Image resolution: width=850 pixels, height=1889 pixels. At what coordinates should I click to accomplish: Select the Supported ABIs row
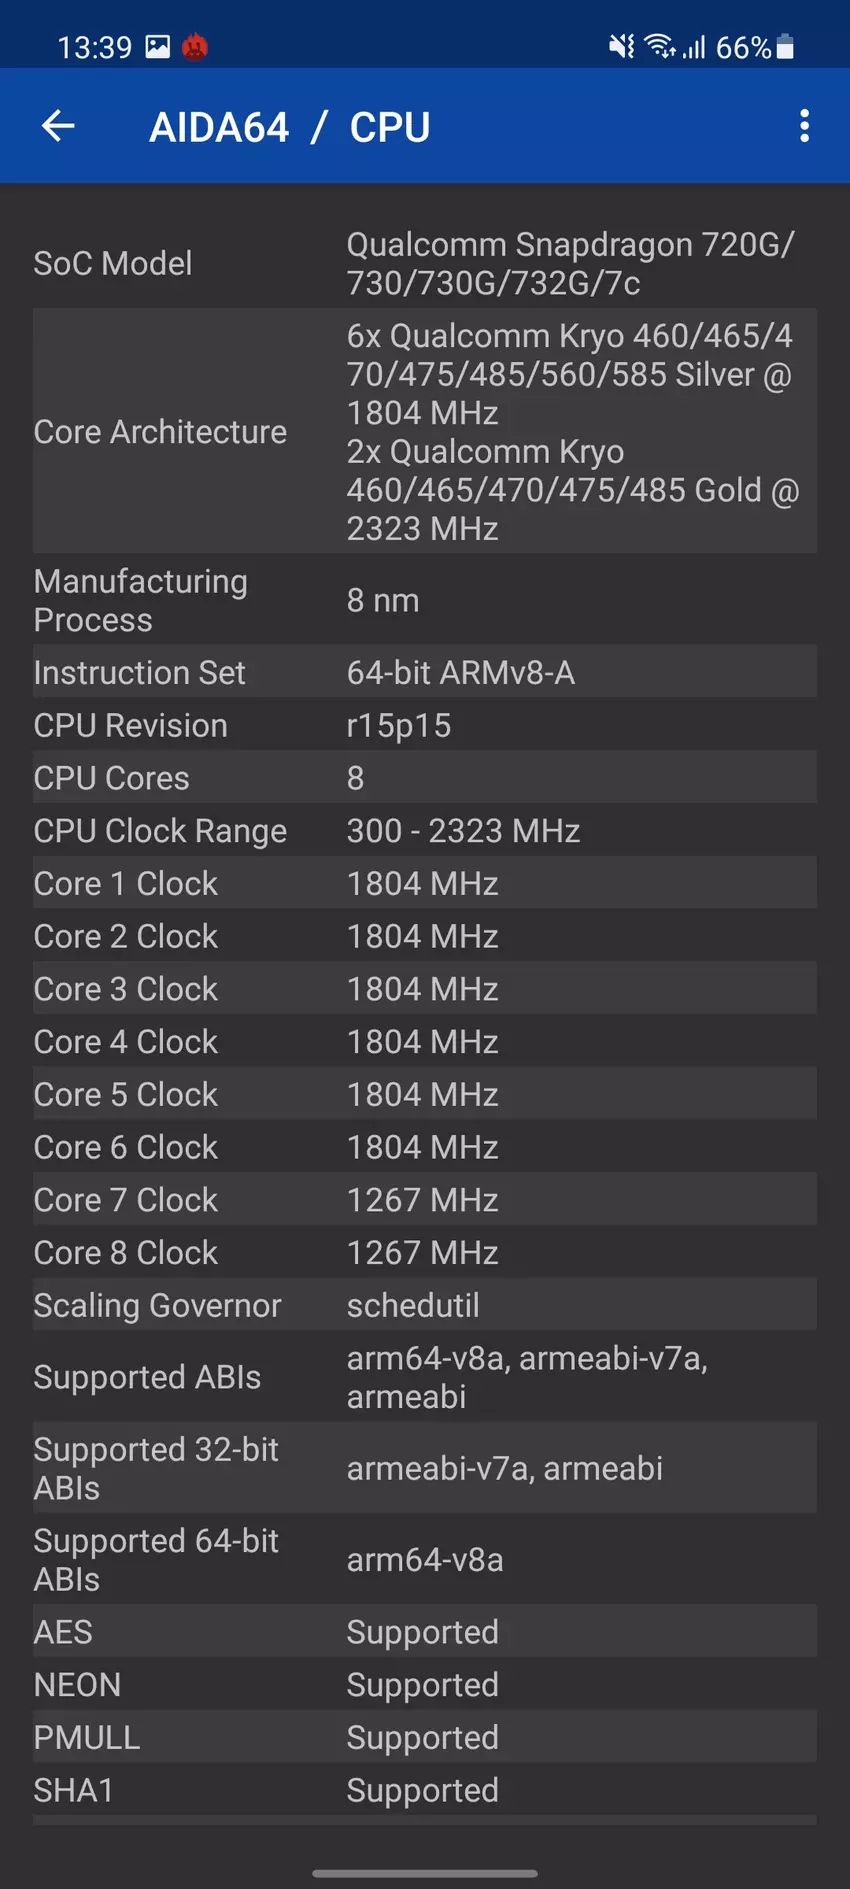pyautogui.click(x=424, y=1377)
